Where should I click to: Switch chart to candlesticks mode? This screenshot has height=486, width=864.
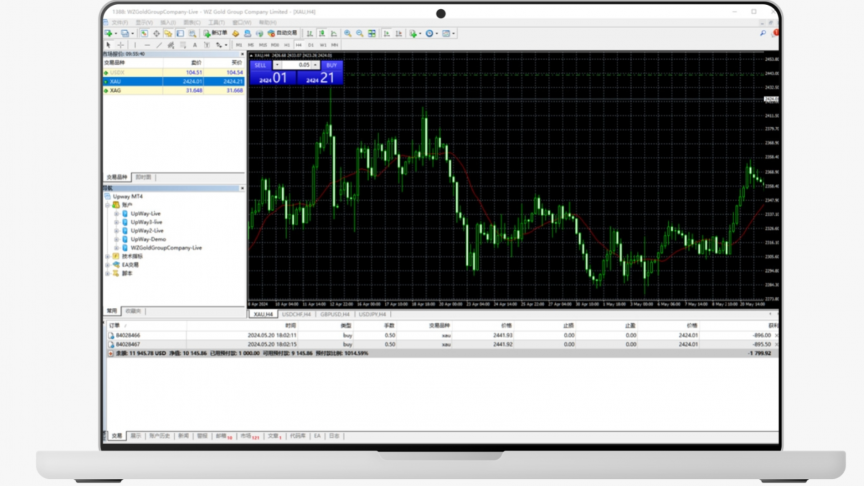322,33
